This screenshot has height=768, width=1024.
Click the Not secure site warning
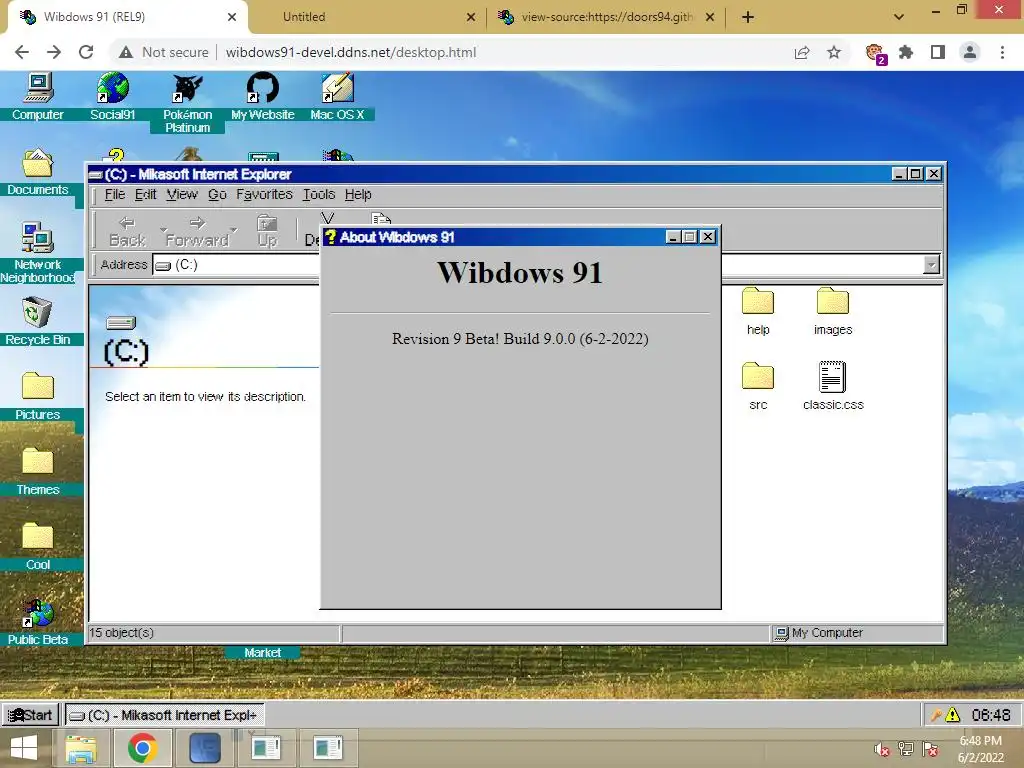pyautogui.click(x=164, y=52)
